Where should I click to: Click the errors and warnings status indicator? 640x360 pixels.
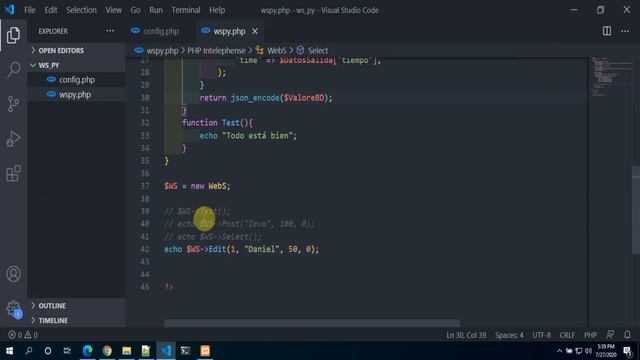[x=23, y=335]
